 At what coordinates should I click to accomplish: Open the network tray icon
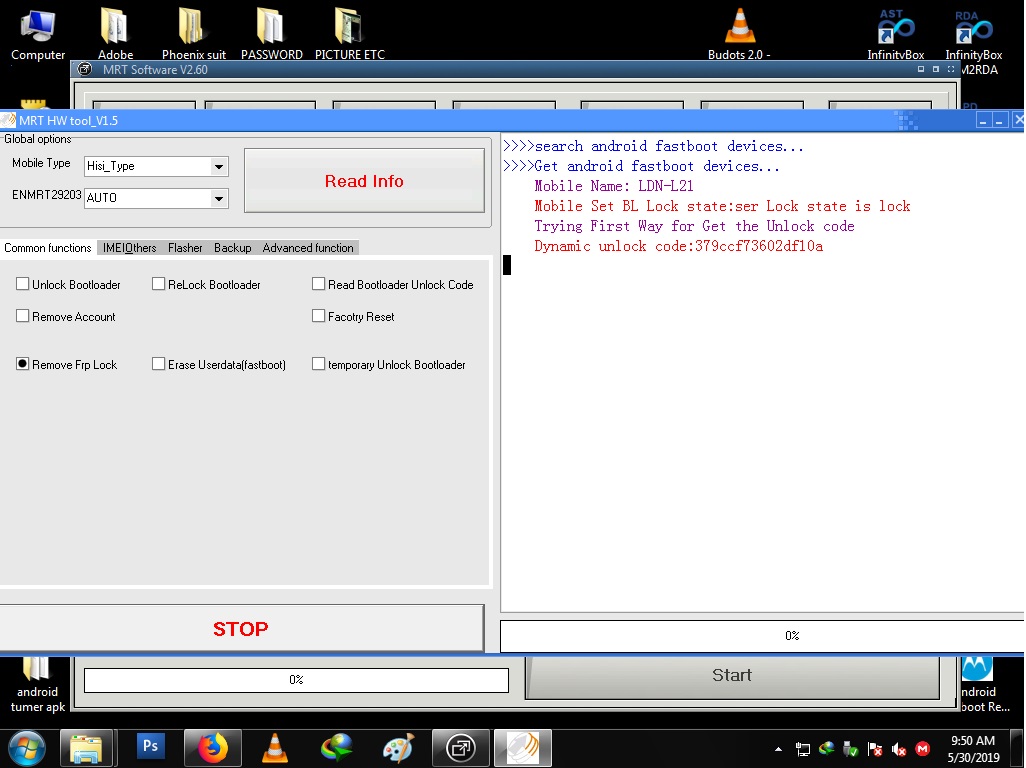pyautogui.click(x=802, y=749)
